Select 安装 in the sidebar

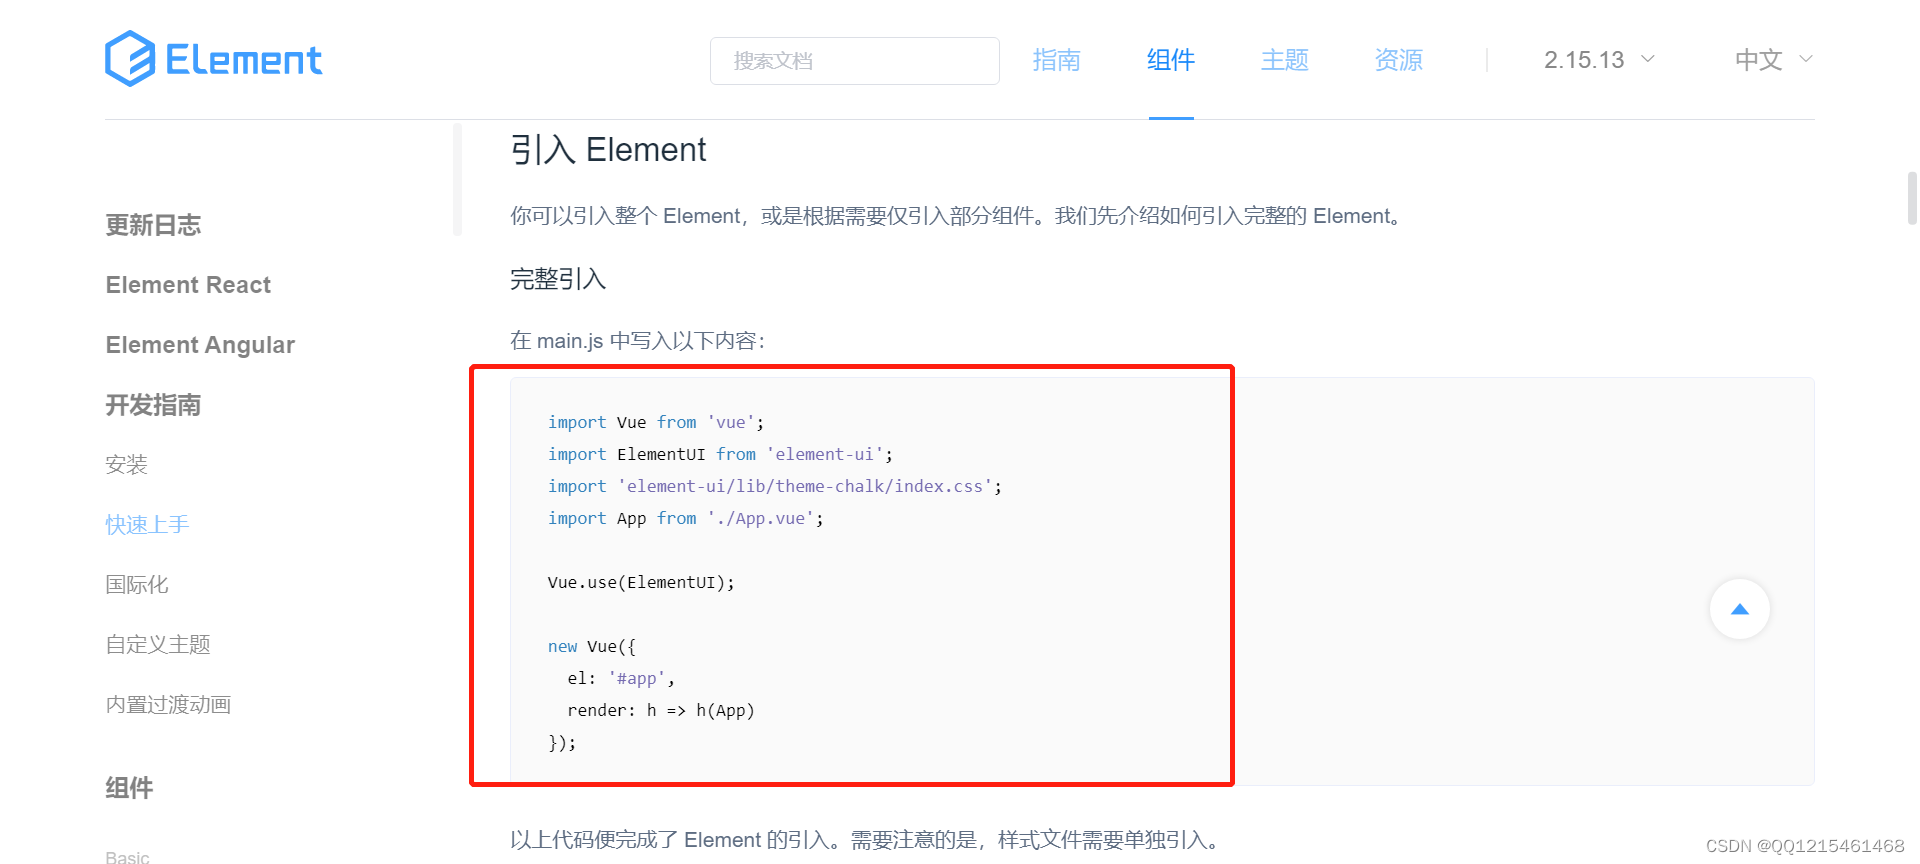[x=127, y=465]
